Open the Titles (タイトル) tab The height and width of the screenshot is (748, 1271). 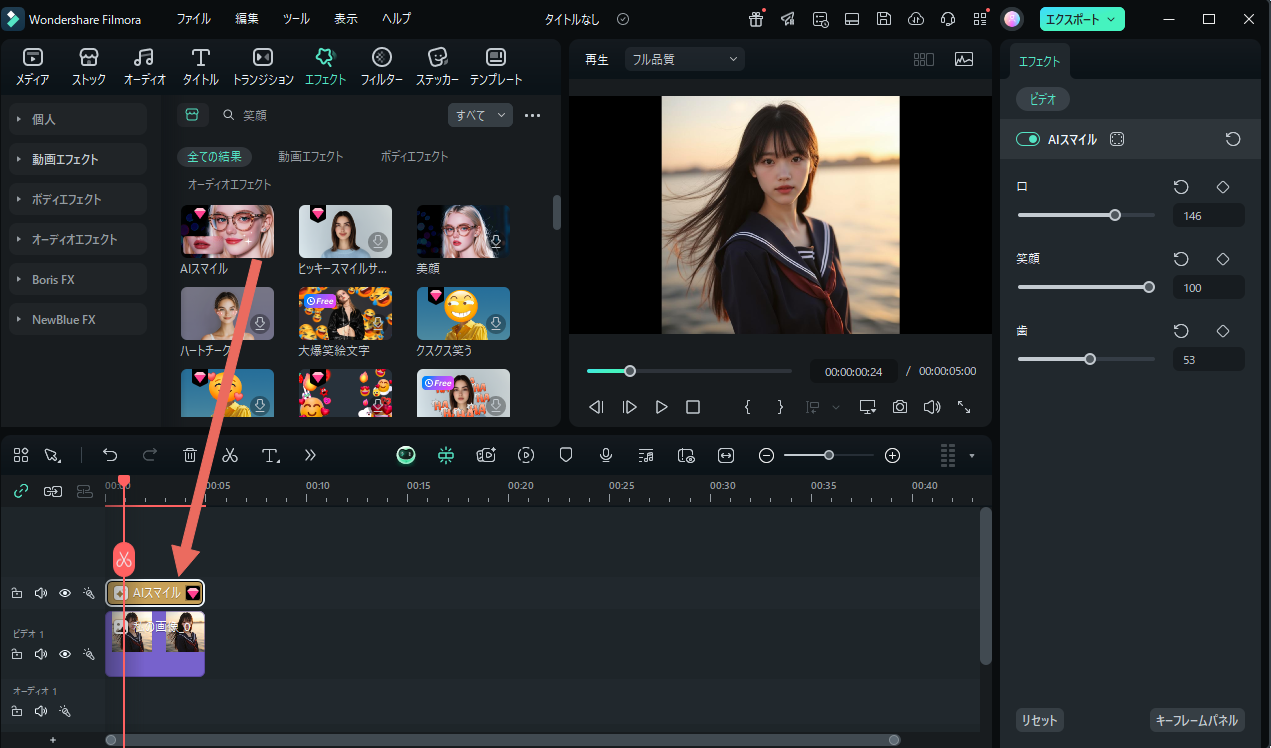(x=201, y=66)
